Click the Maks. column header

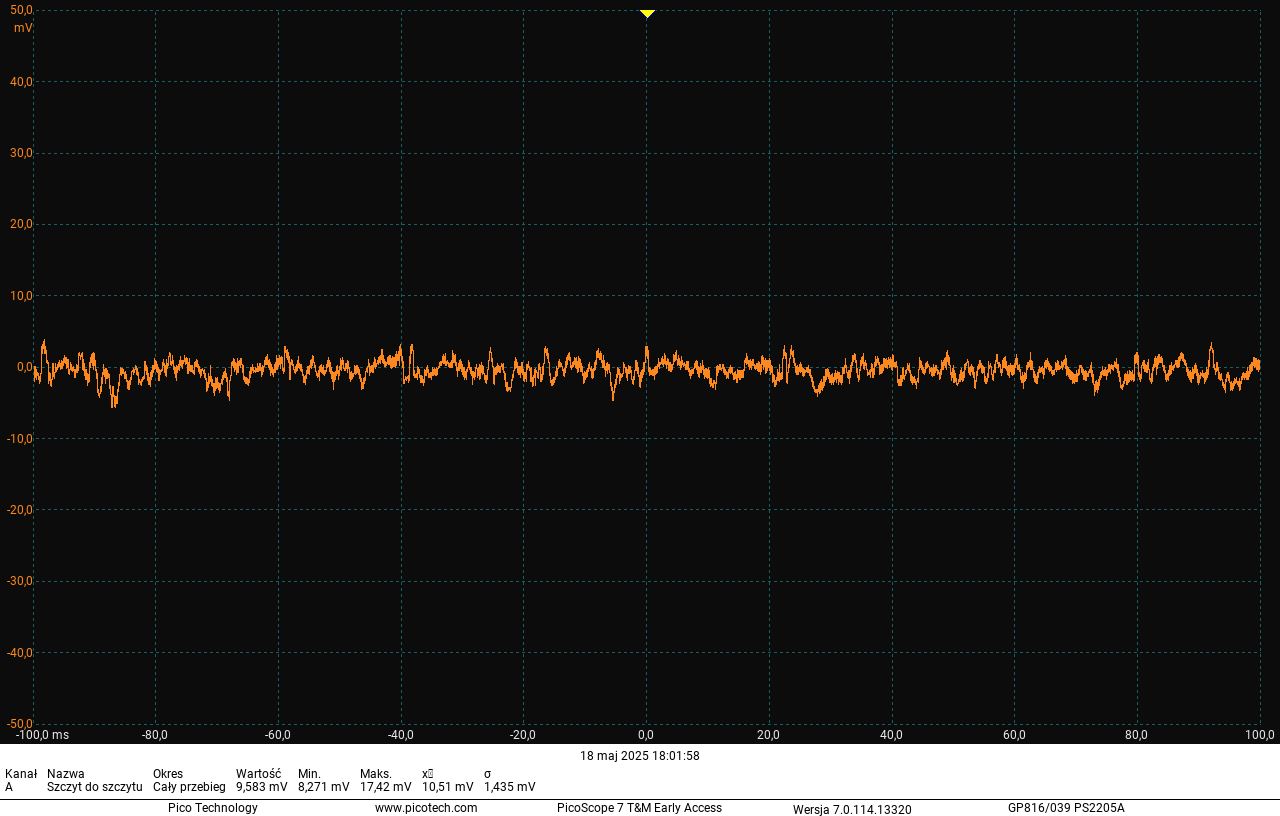tap(376, 774)
